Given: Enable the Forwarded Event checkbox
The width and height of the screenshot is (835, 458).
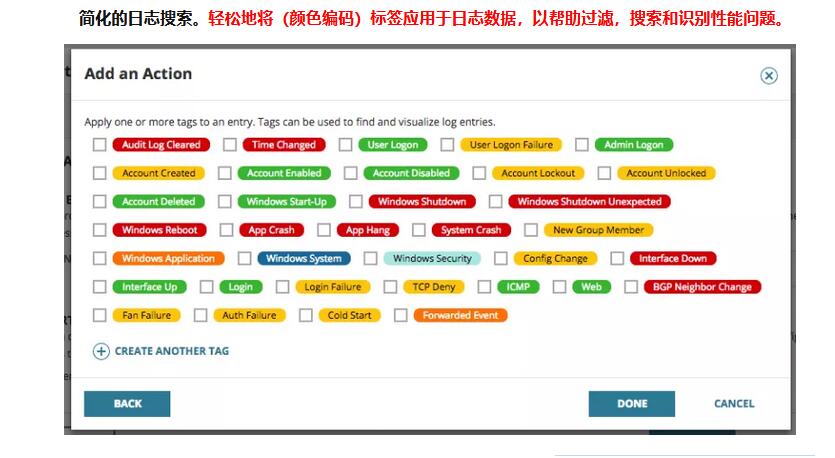Looking at the screenshot, I should 401,316.
